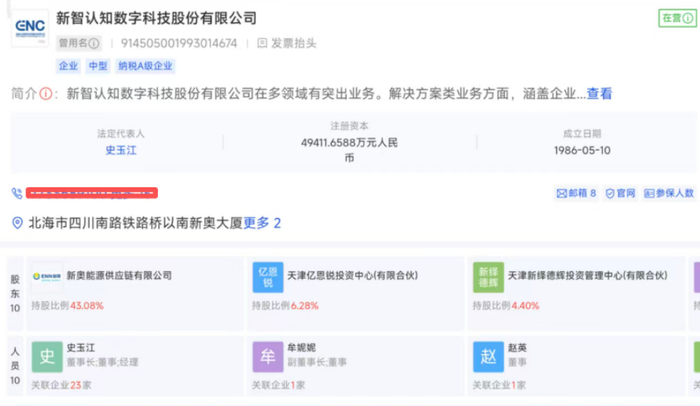Screen dimensions: 700x406
Task: Click the ENC company logo
Action: click(x=29, y=27)
